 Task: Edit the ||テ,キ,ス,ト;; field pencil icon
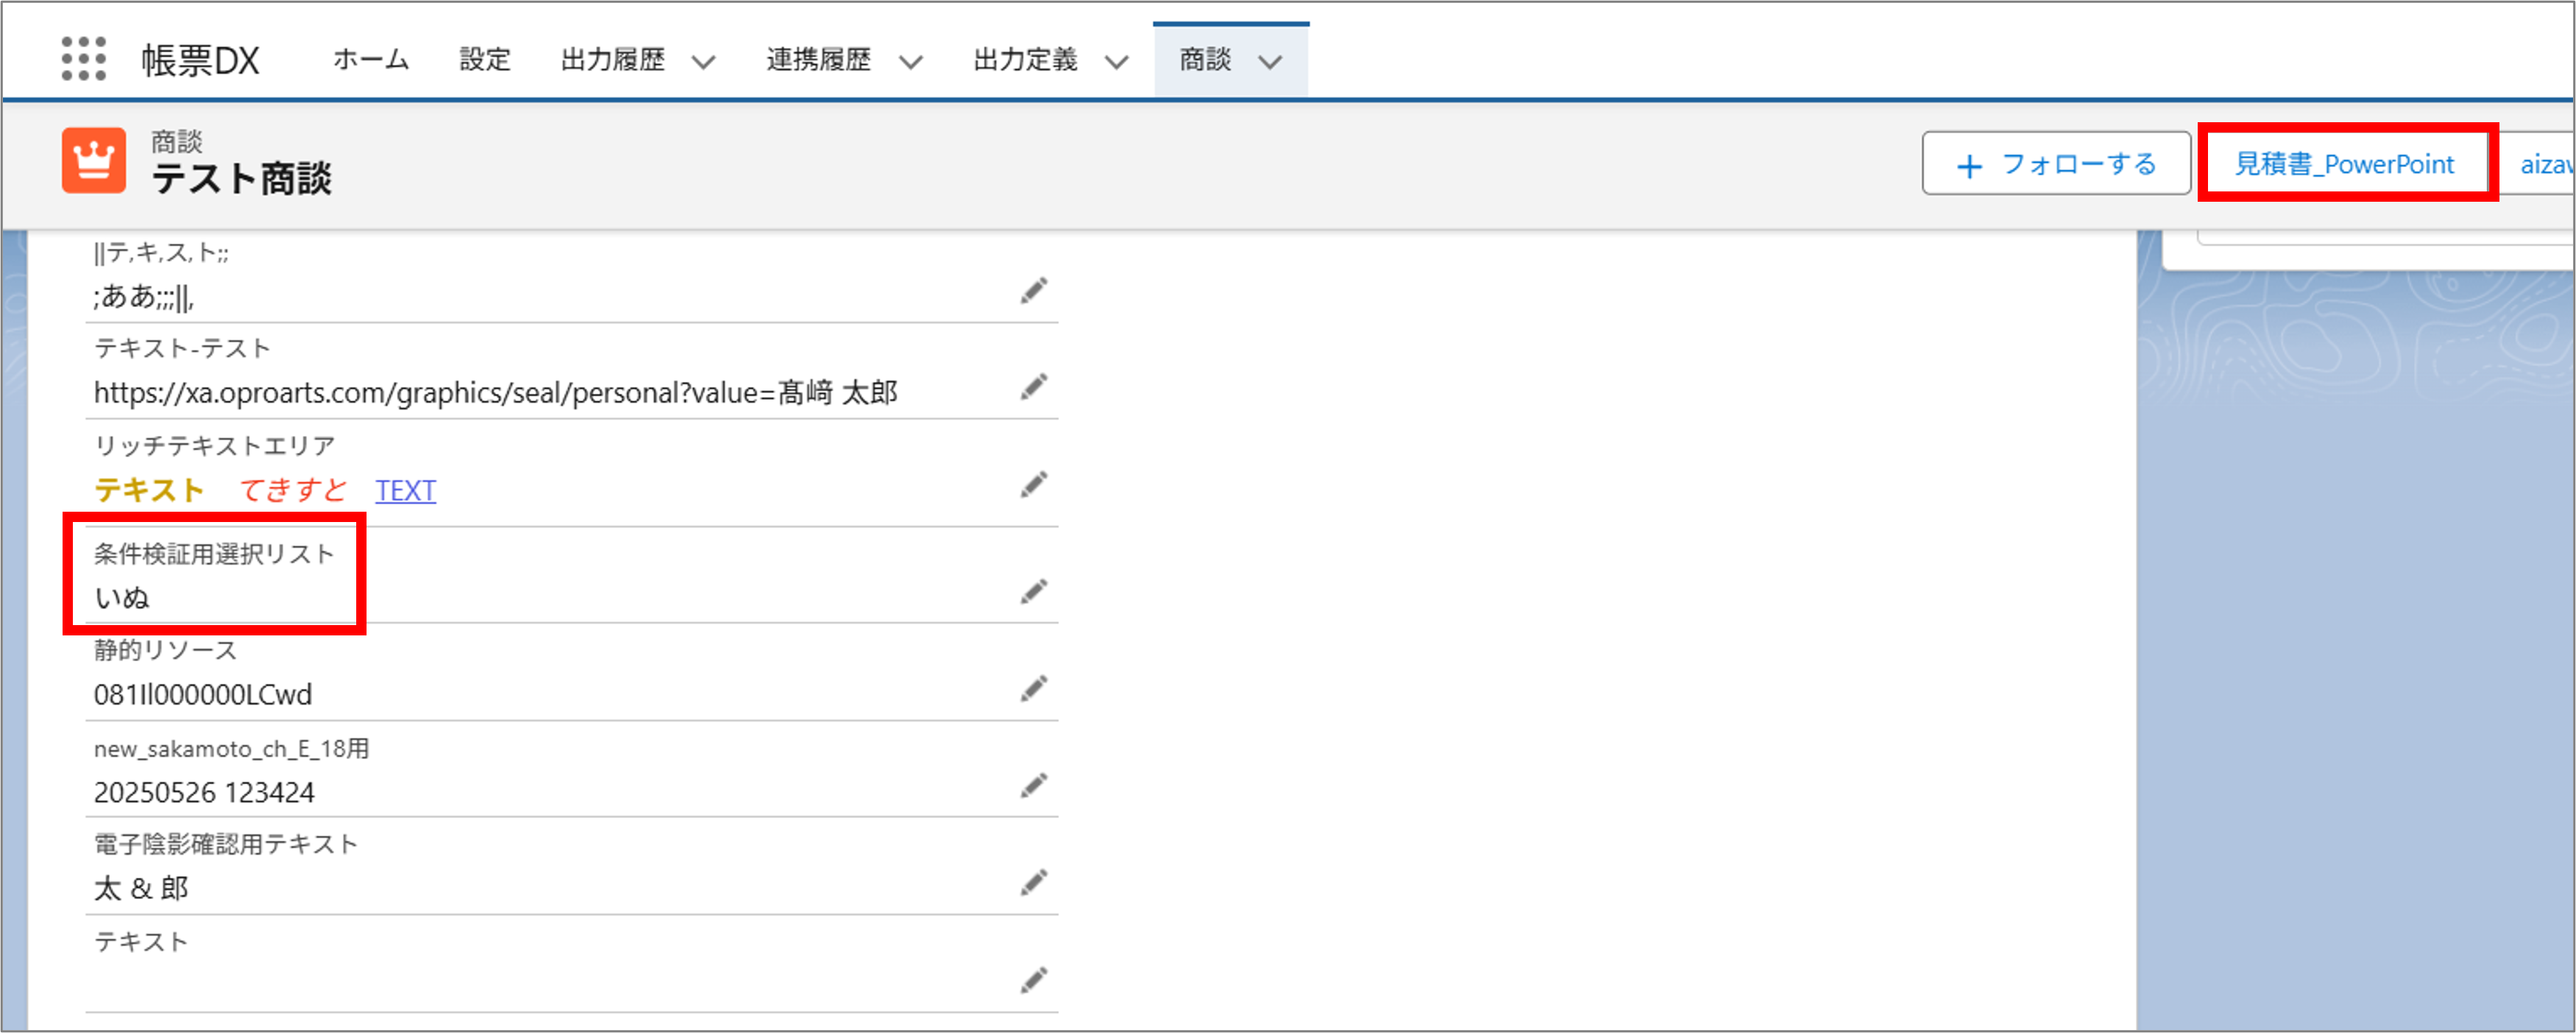1033,291
